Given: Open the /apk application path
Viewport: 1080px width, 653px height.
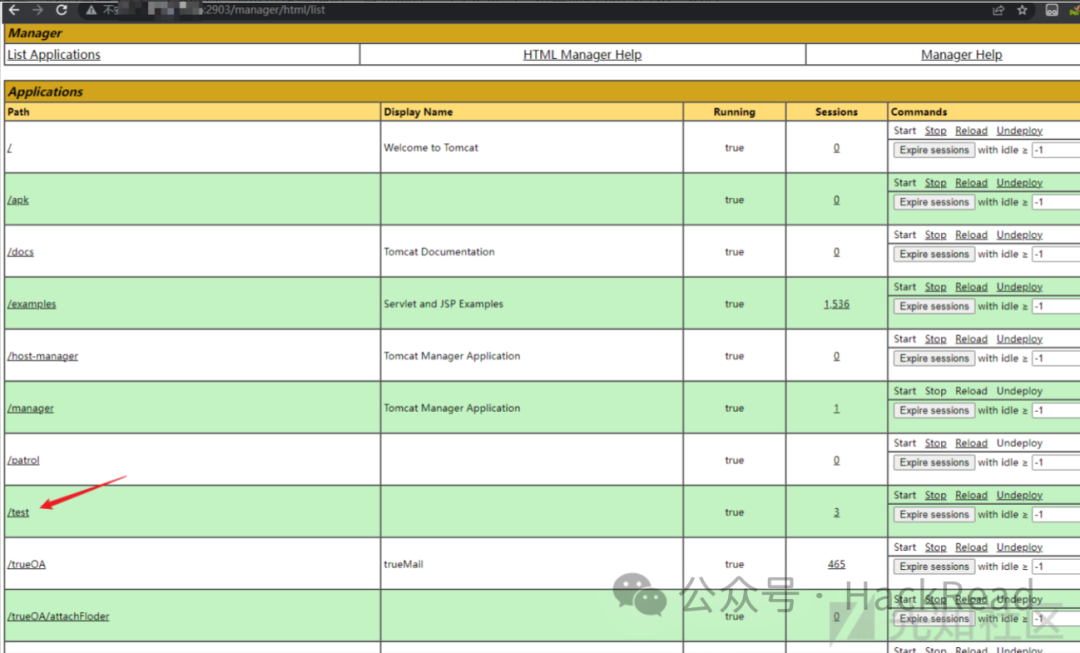Looking at the screenshot, I should 18,200.
